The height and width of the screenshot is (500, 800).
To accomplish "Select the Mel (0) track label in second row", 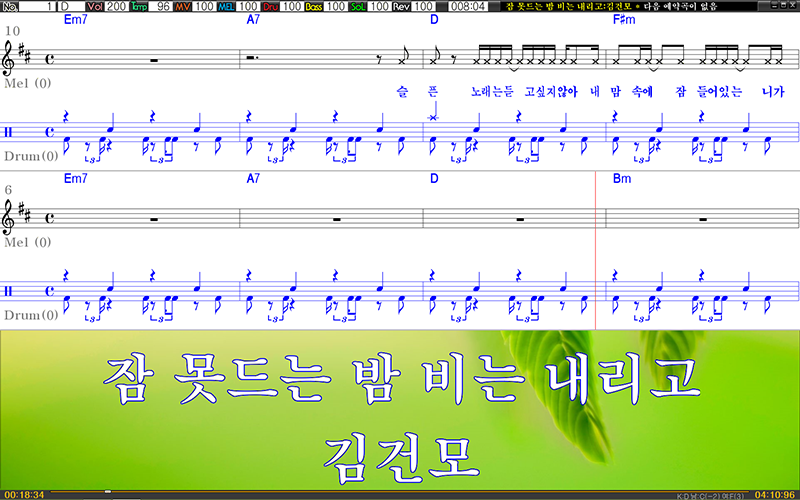I will 28,242.
